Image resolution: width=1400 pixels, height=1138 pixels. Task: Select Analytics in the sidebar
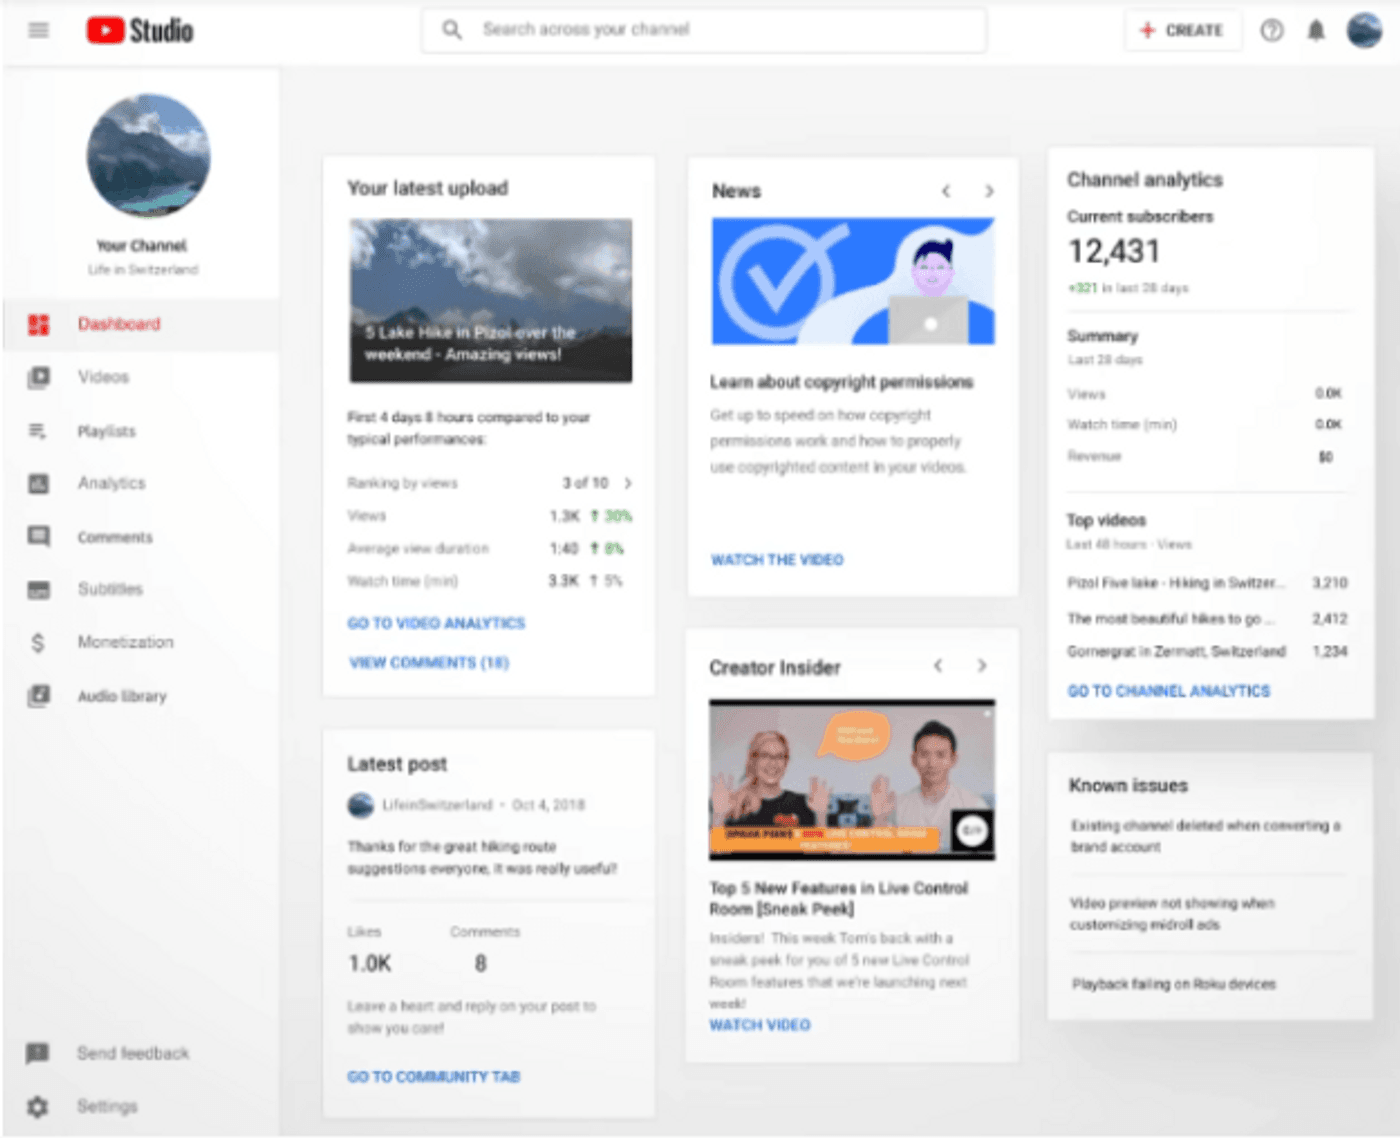[111, 483]
